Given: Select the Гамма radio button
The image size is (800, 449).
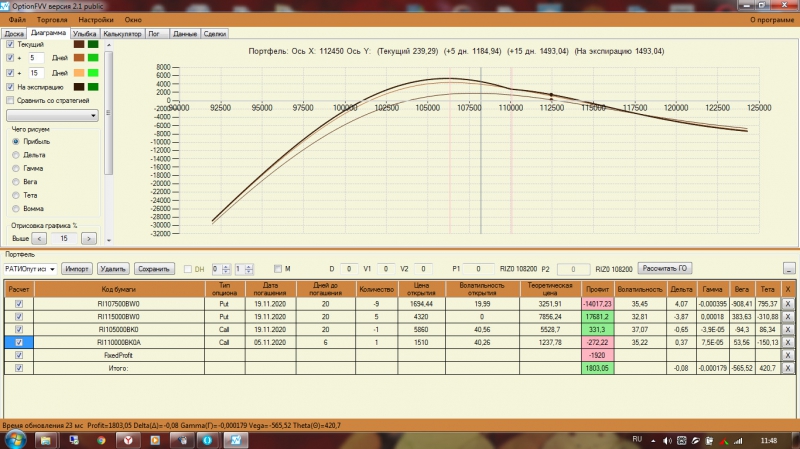Looking at the screenshot, I should click(x=16, y=168).
